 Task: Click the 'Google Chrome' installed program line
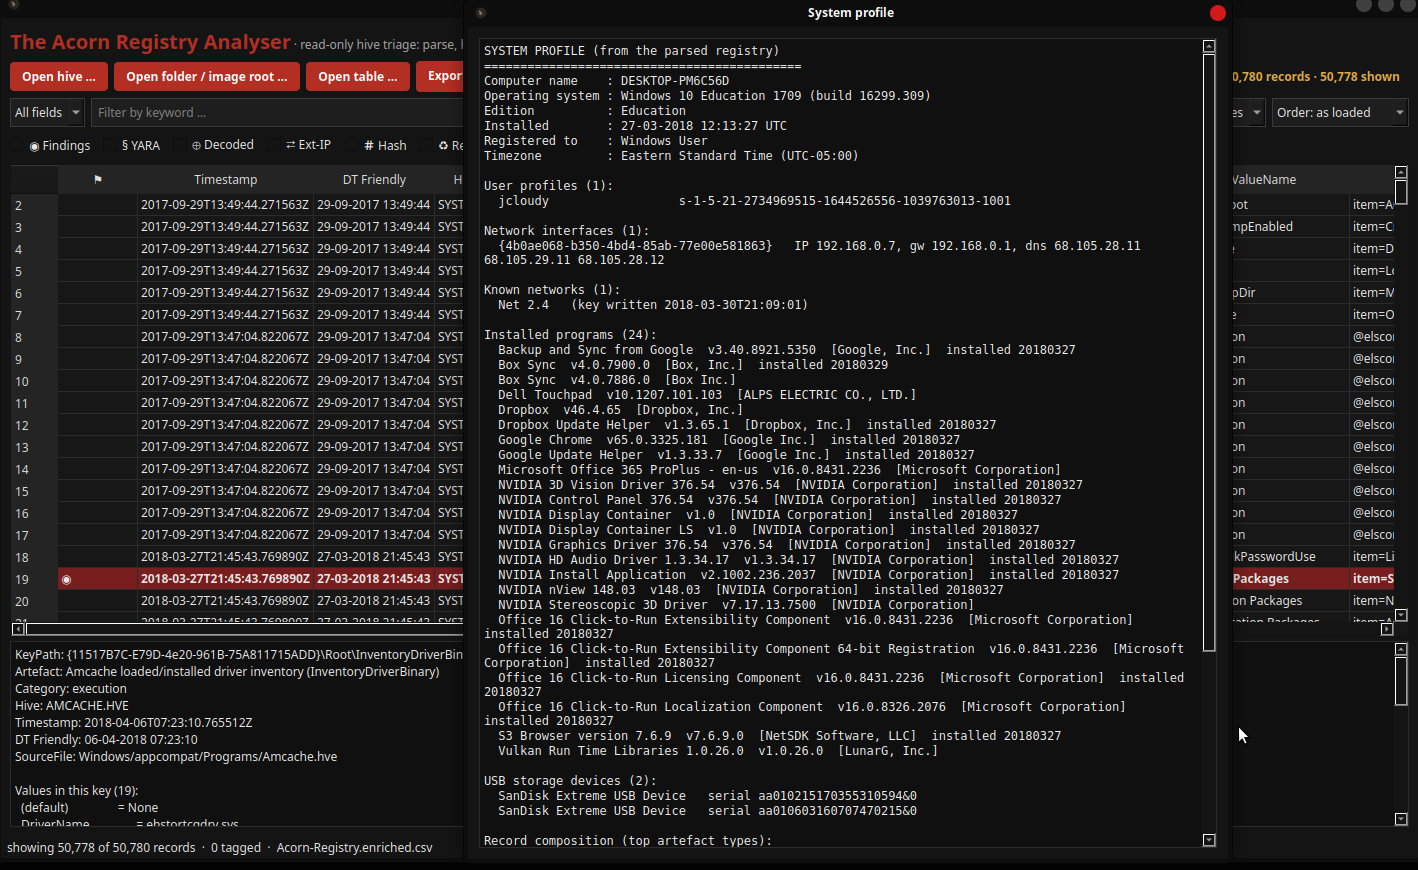click(729, 440)
